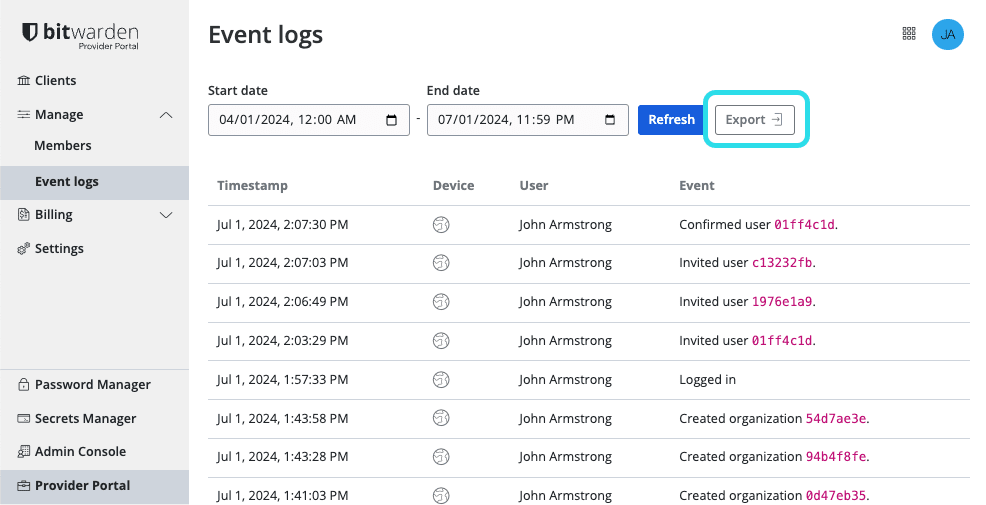Click device globe icon for 2:06:49 PM event

441,302
